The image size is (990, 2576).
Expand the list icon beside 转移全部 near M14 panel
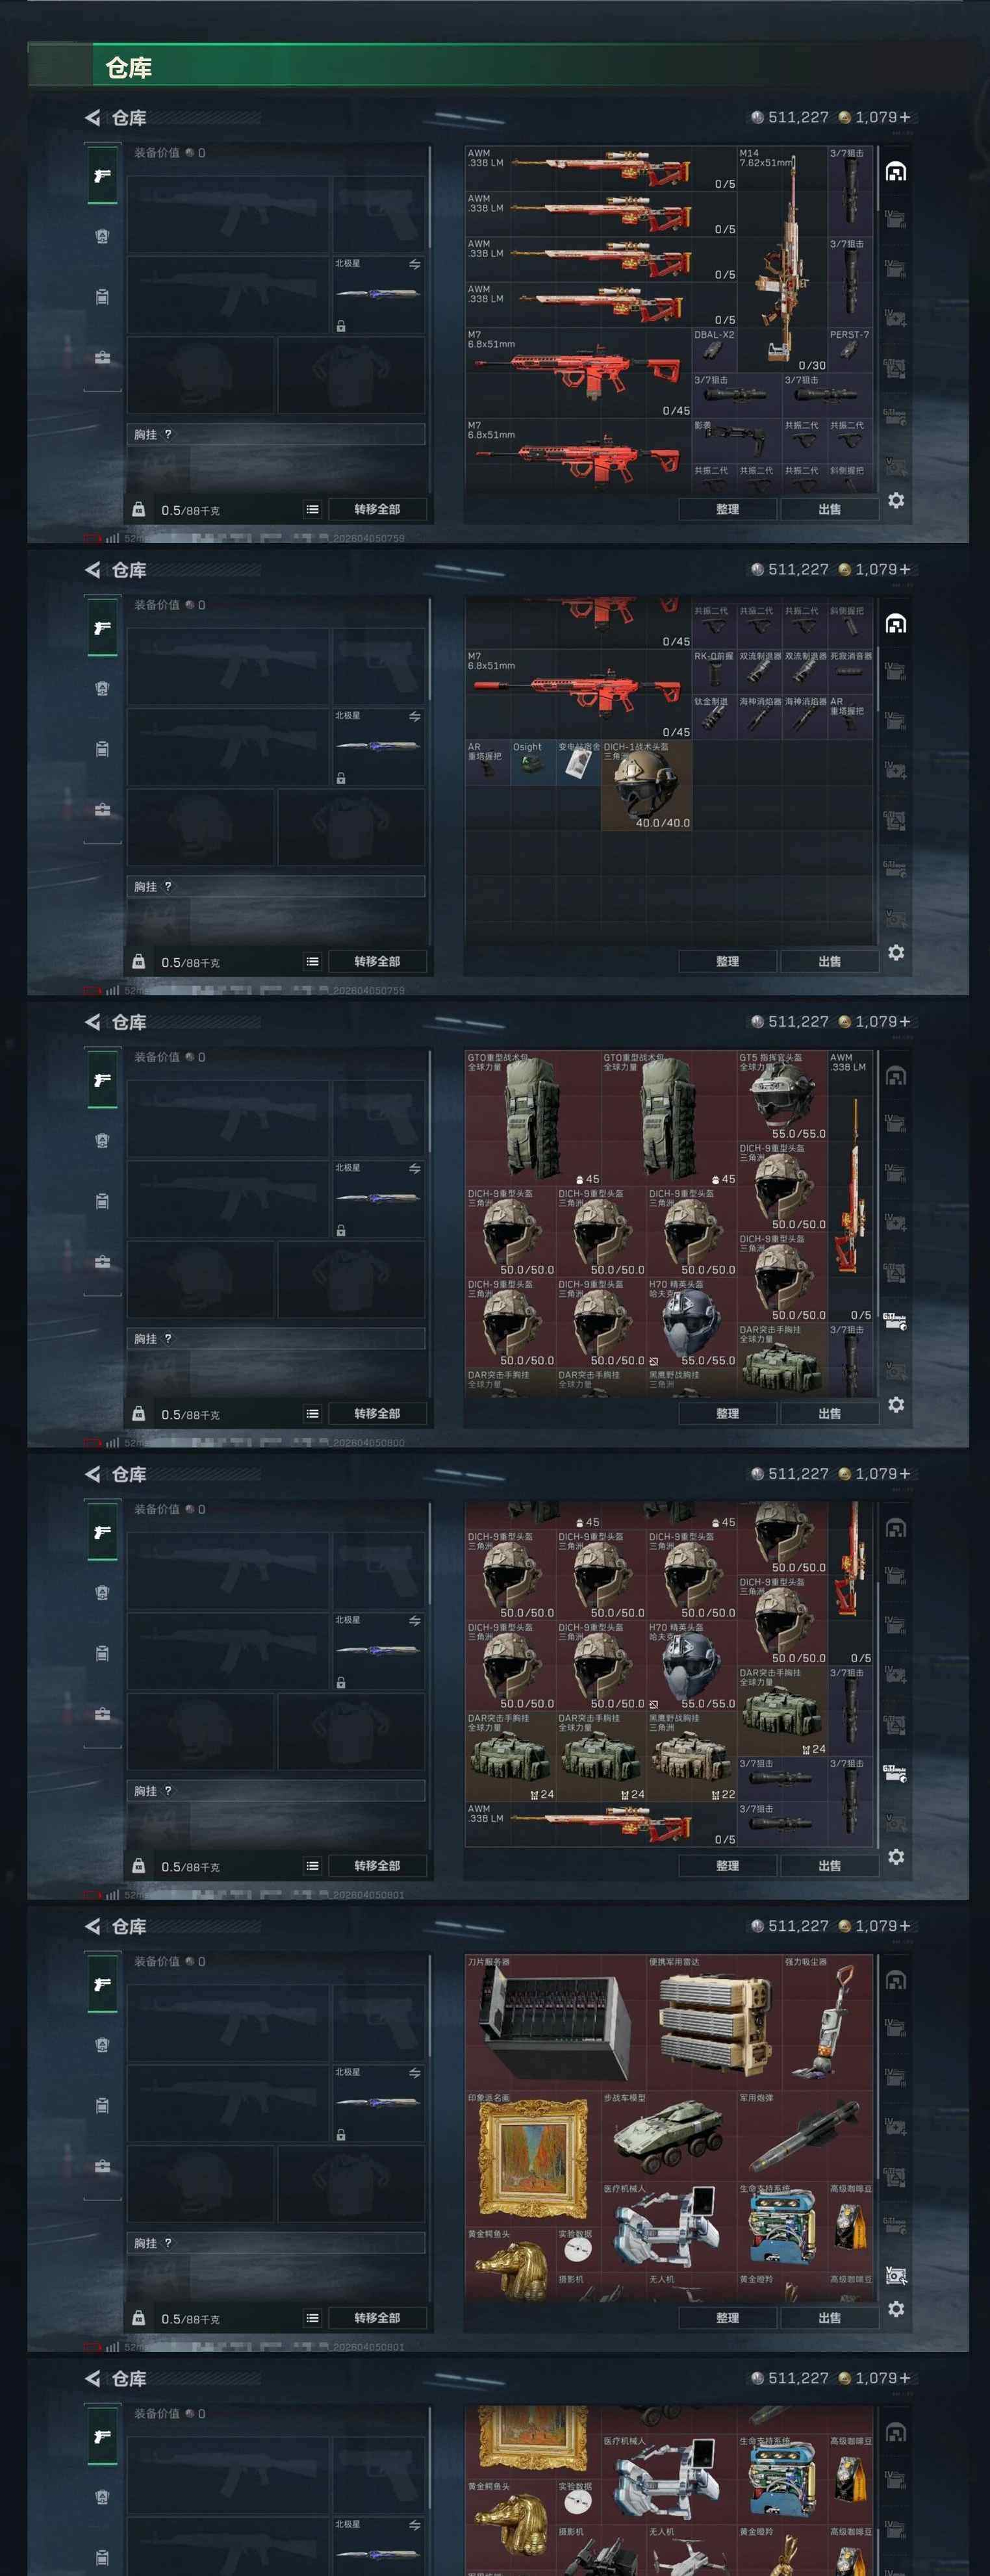(313, 509)
